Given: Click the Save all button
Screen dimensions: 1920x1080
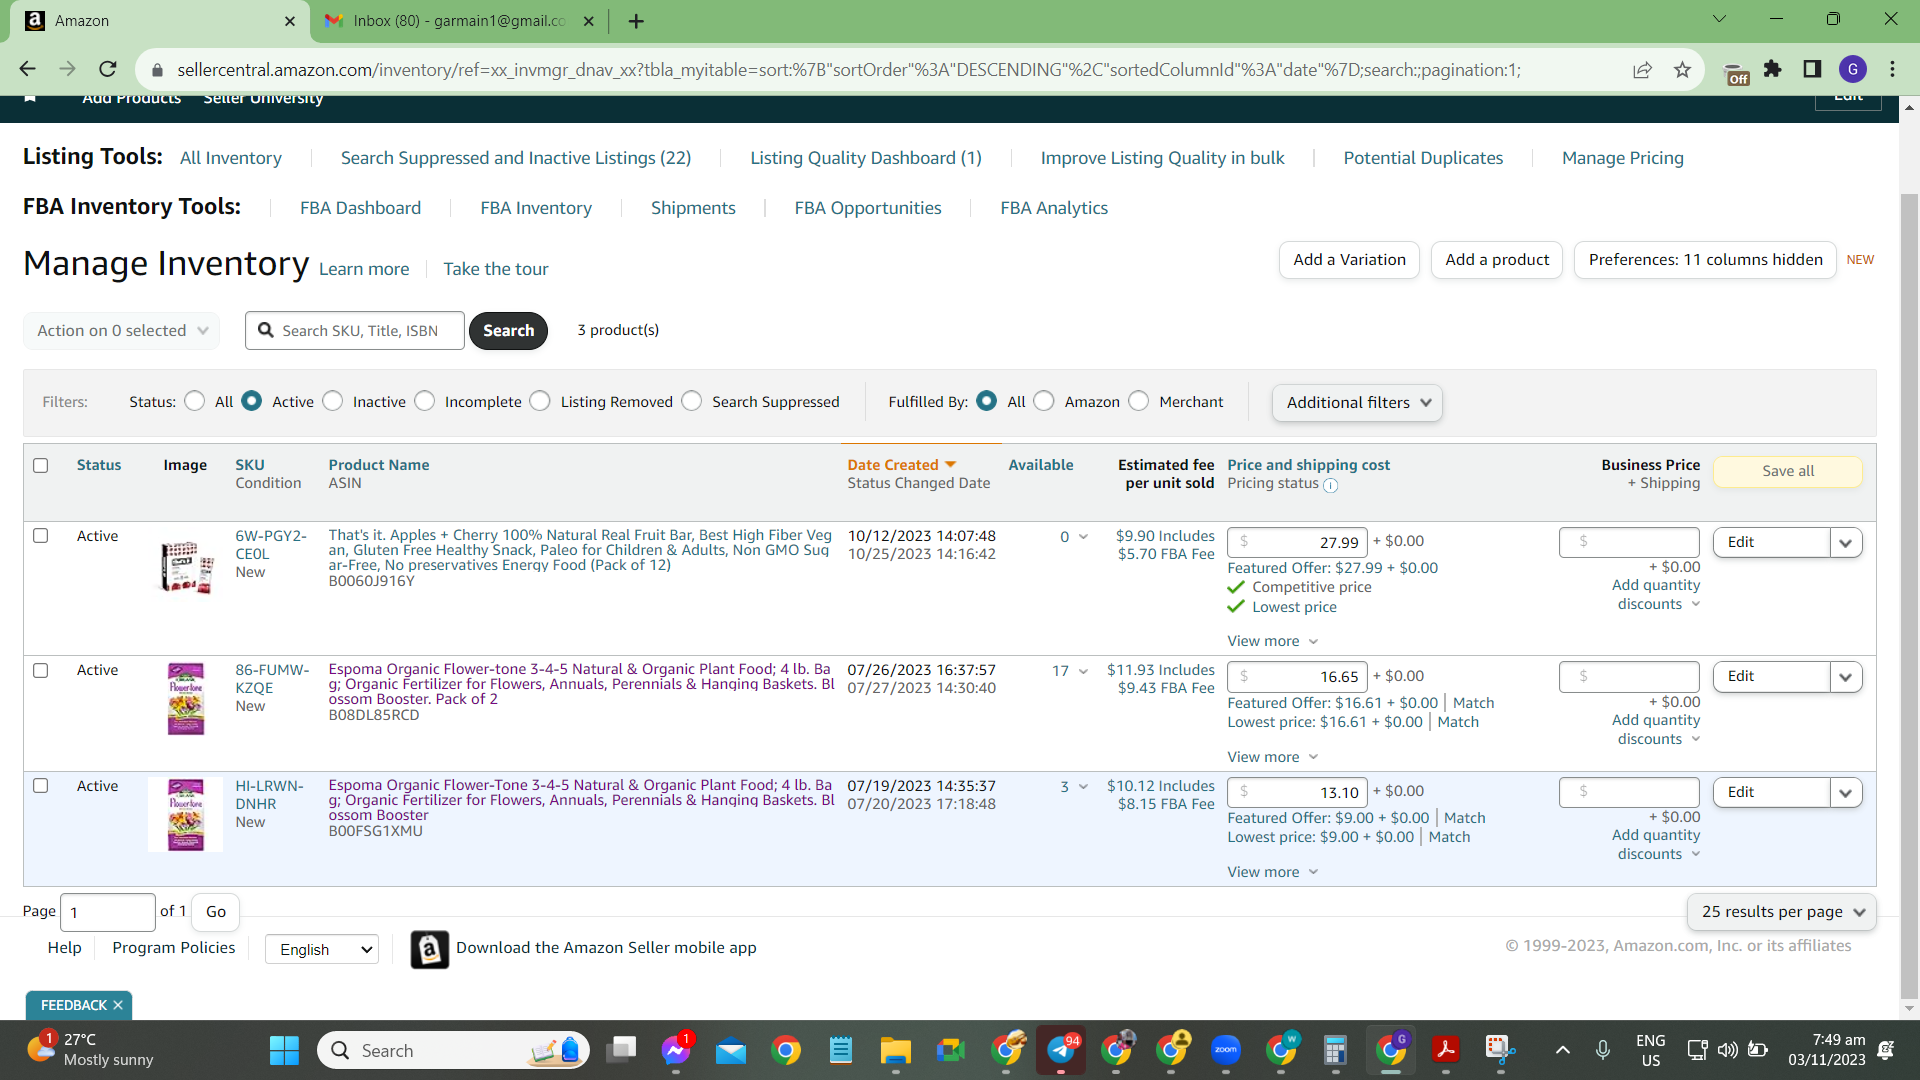Looking at the screenshot, I should 1788,471.
